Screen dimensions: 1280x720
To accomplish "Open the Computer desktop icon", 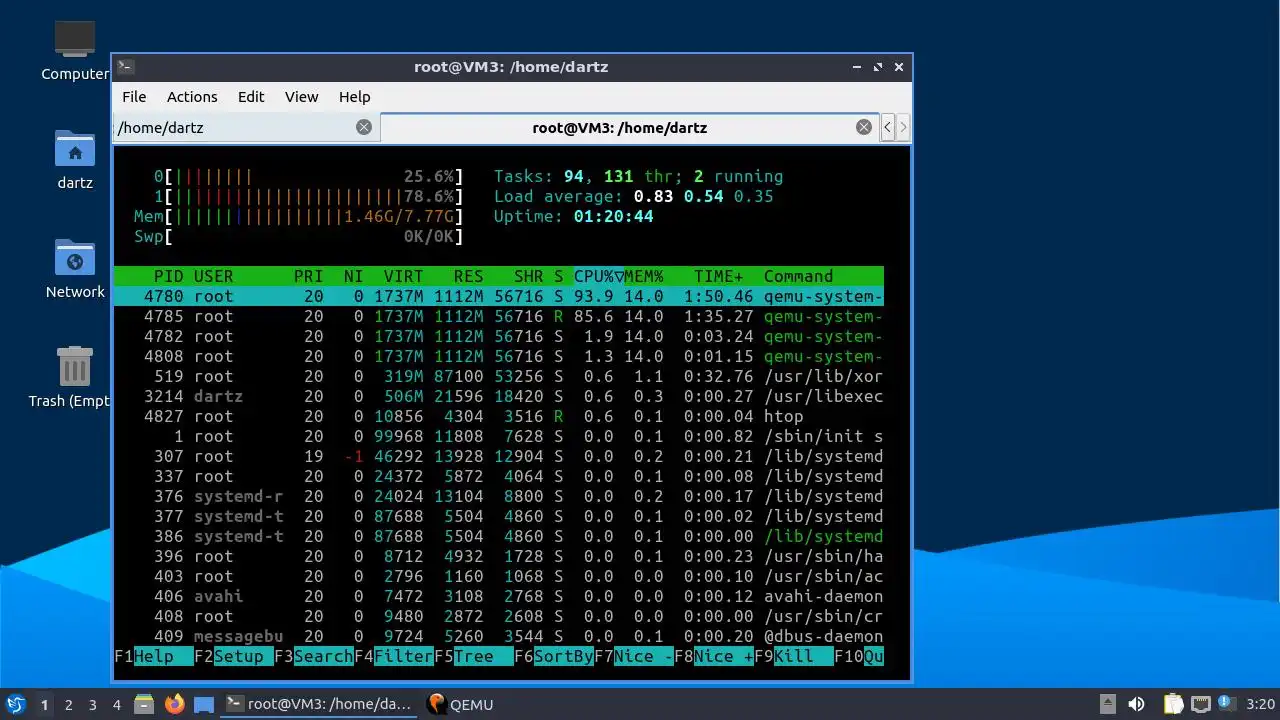I will [x=75, y=40].
